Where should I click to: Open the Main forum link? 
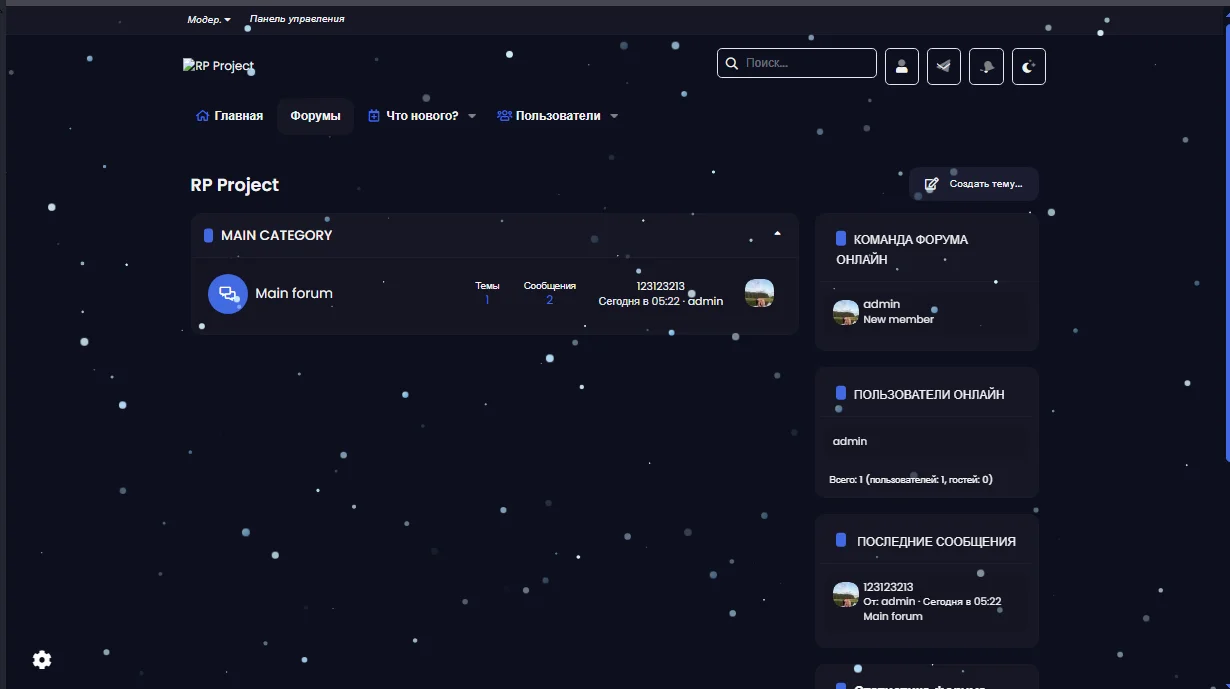click(294, 293)
